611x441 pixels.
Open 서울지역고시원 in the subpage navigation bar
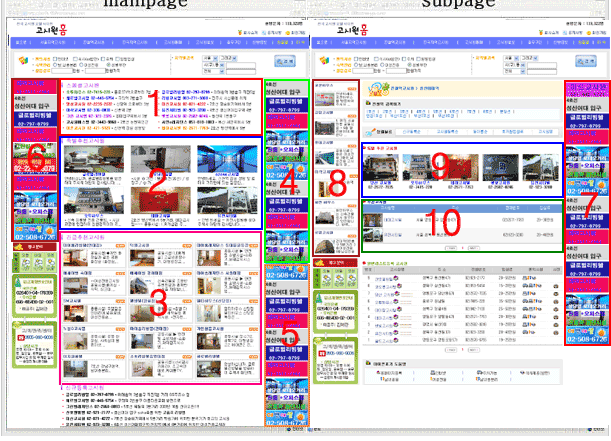click(359, 43)
